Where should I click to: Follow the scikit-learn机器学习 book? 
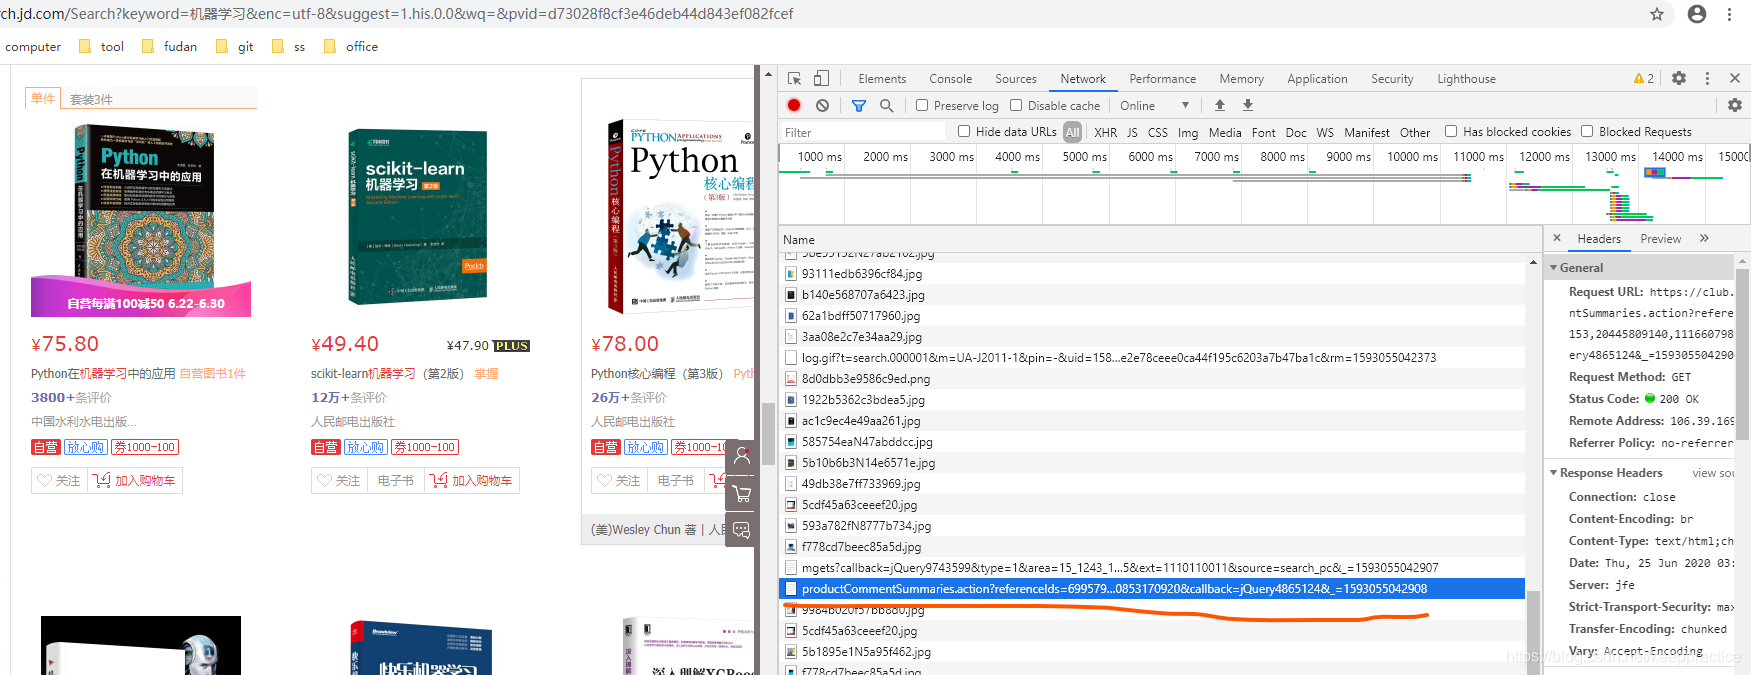337,481
